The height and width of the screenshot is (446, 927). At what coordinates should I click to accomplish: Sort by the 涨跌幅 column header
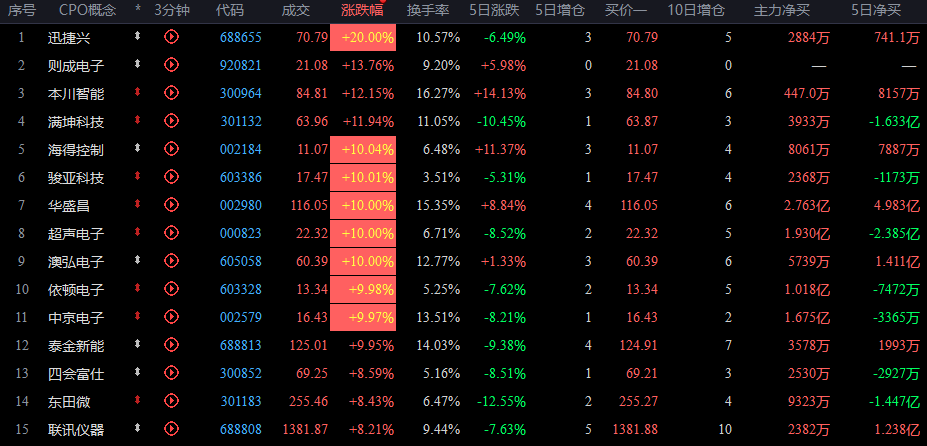coord(362,9)
